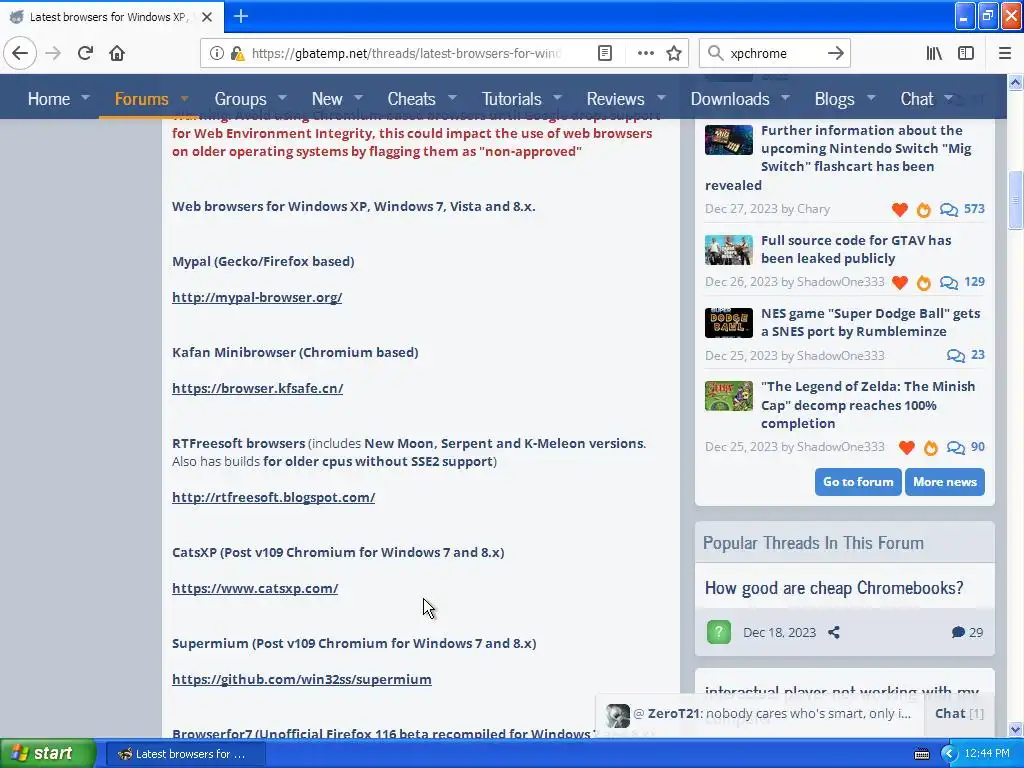1024x768 pixels.
Task: Open the browser home page icon
Action: (x=117, y=53)
